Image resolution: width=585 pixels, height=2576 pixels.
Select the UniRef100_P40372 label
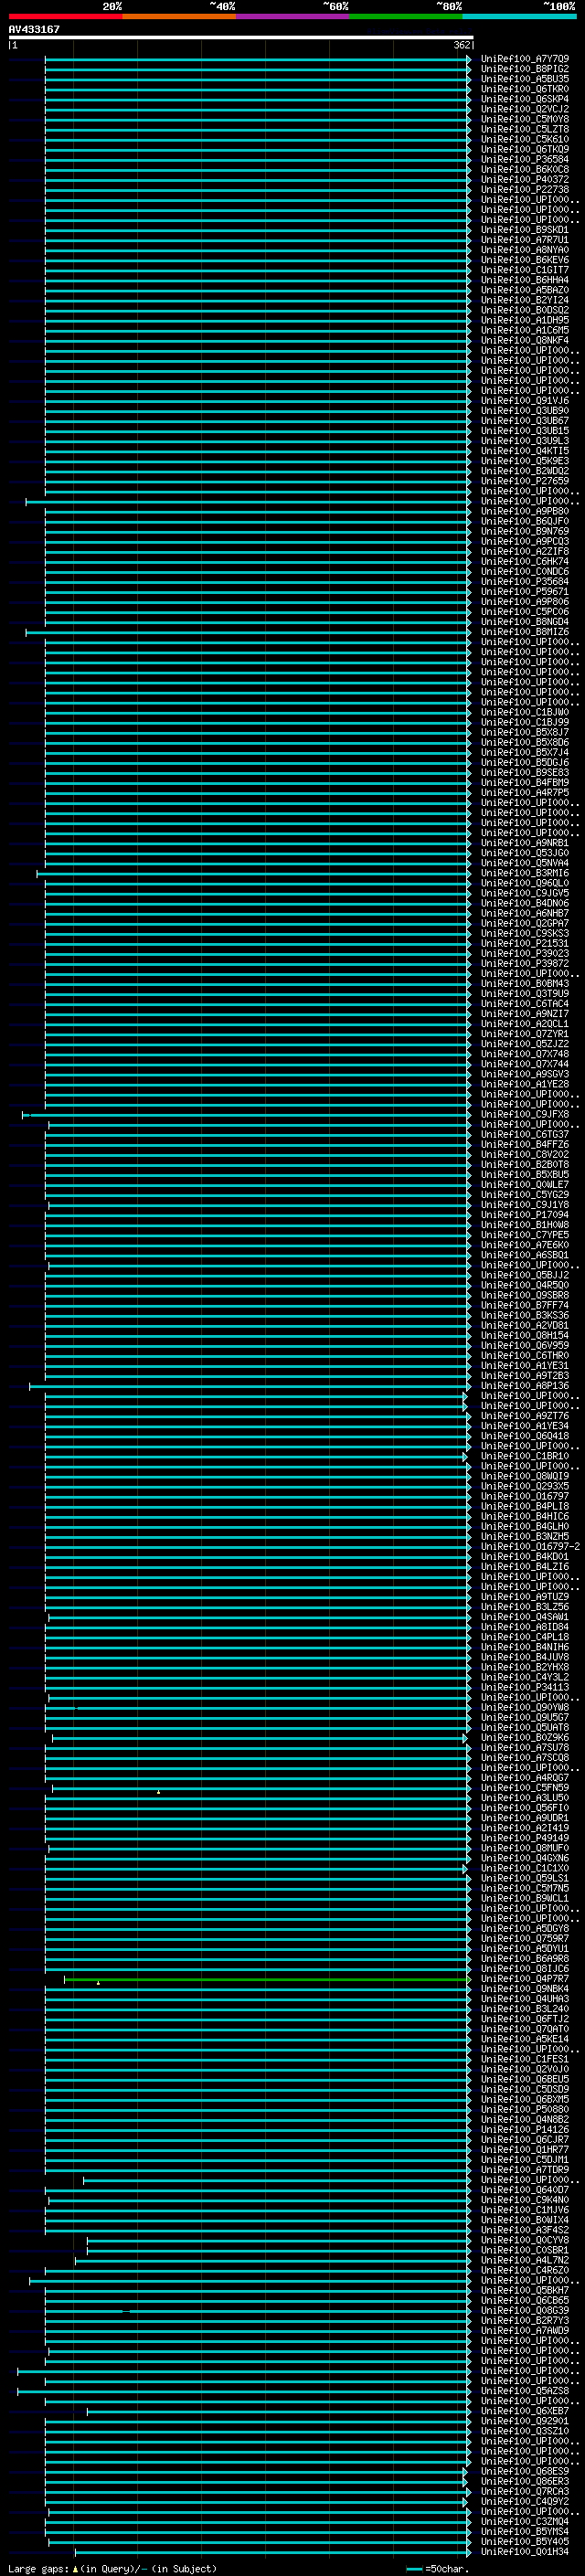pos(524,179)
